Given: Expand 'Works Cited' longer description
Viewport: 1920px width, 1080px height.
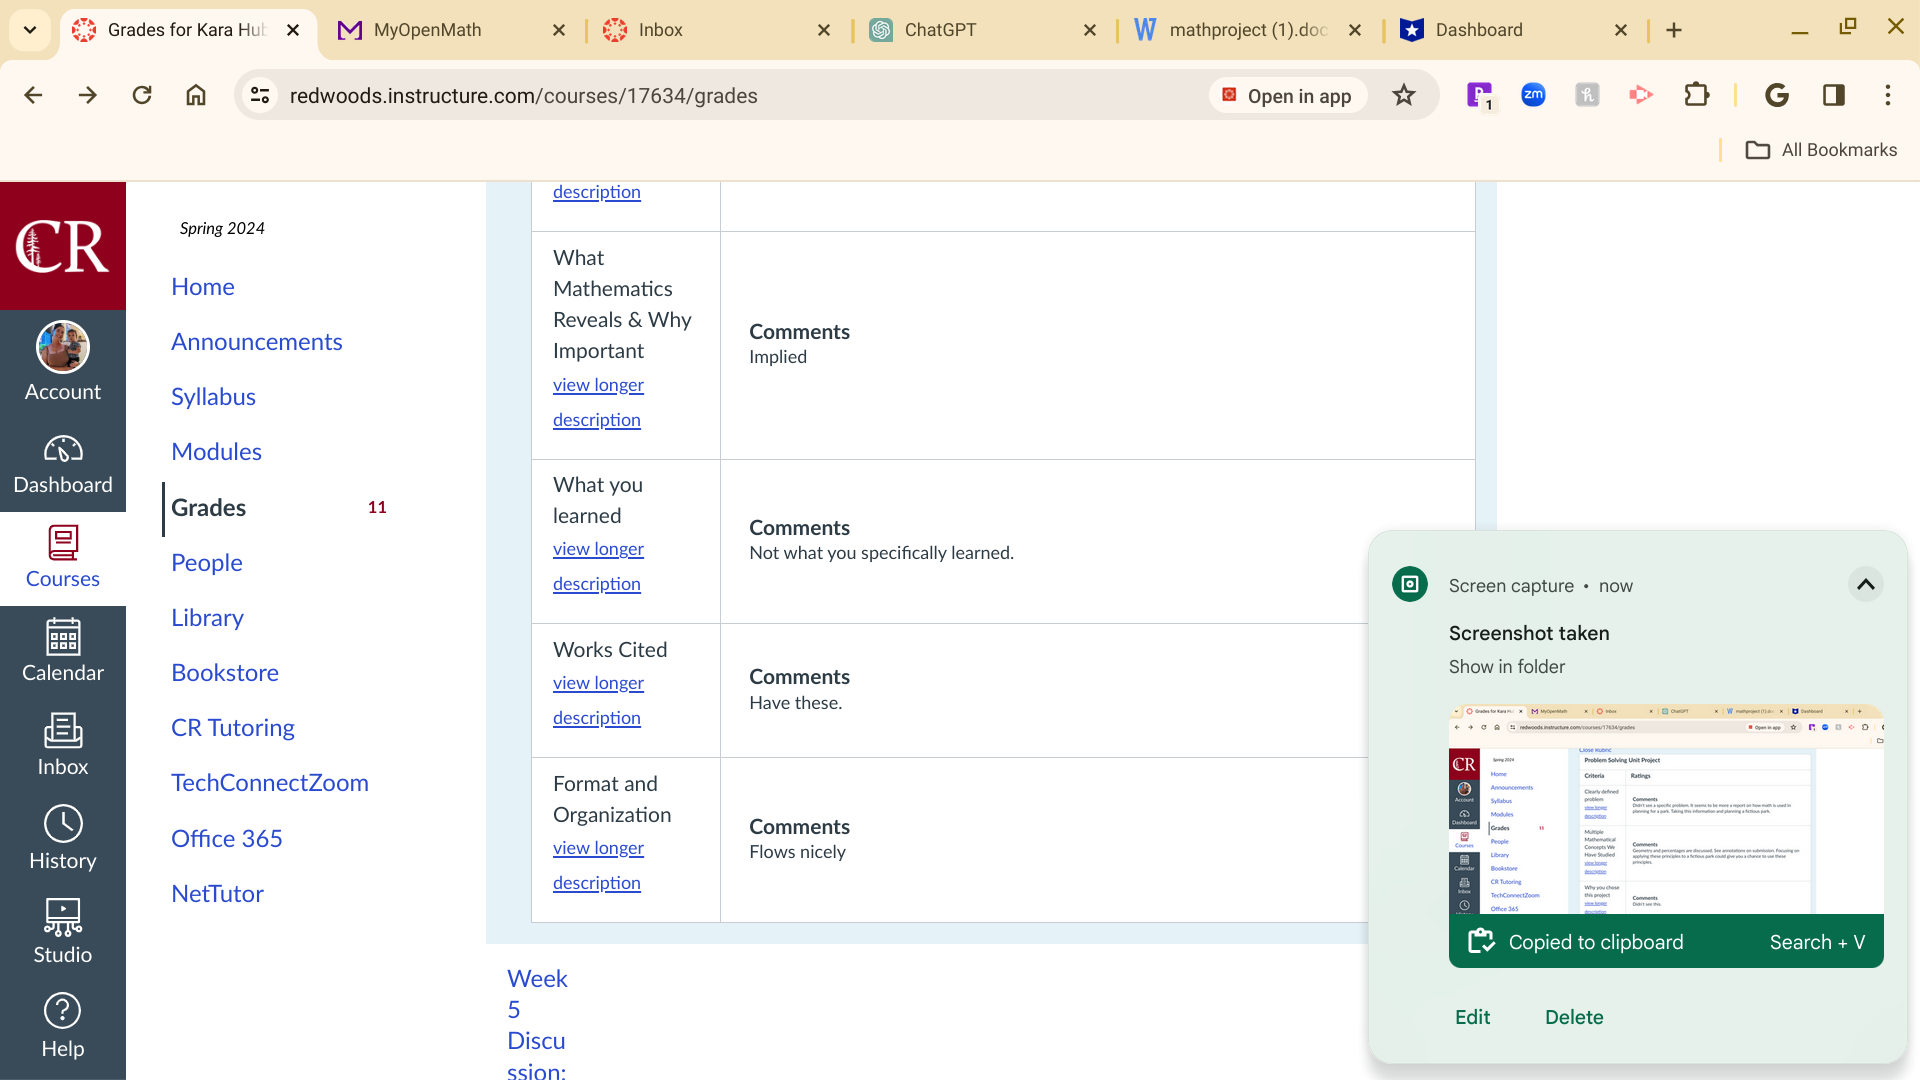Looking at the screenshot, I should [x=599, y=700].
